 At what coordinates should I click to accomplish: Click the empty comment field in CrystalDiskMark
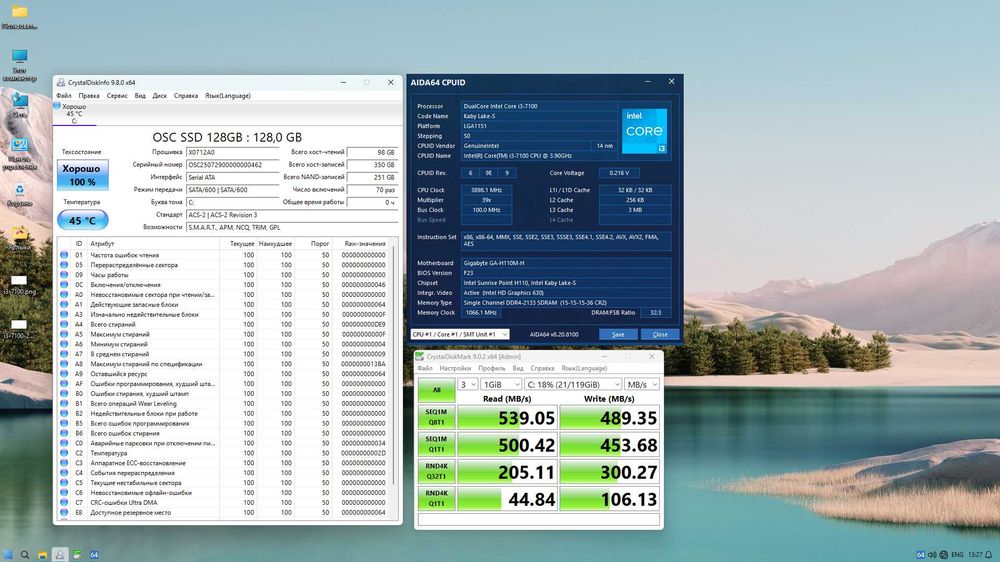tap(538, 519)
